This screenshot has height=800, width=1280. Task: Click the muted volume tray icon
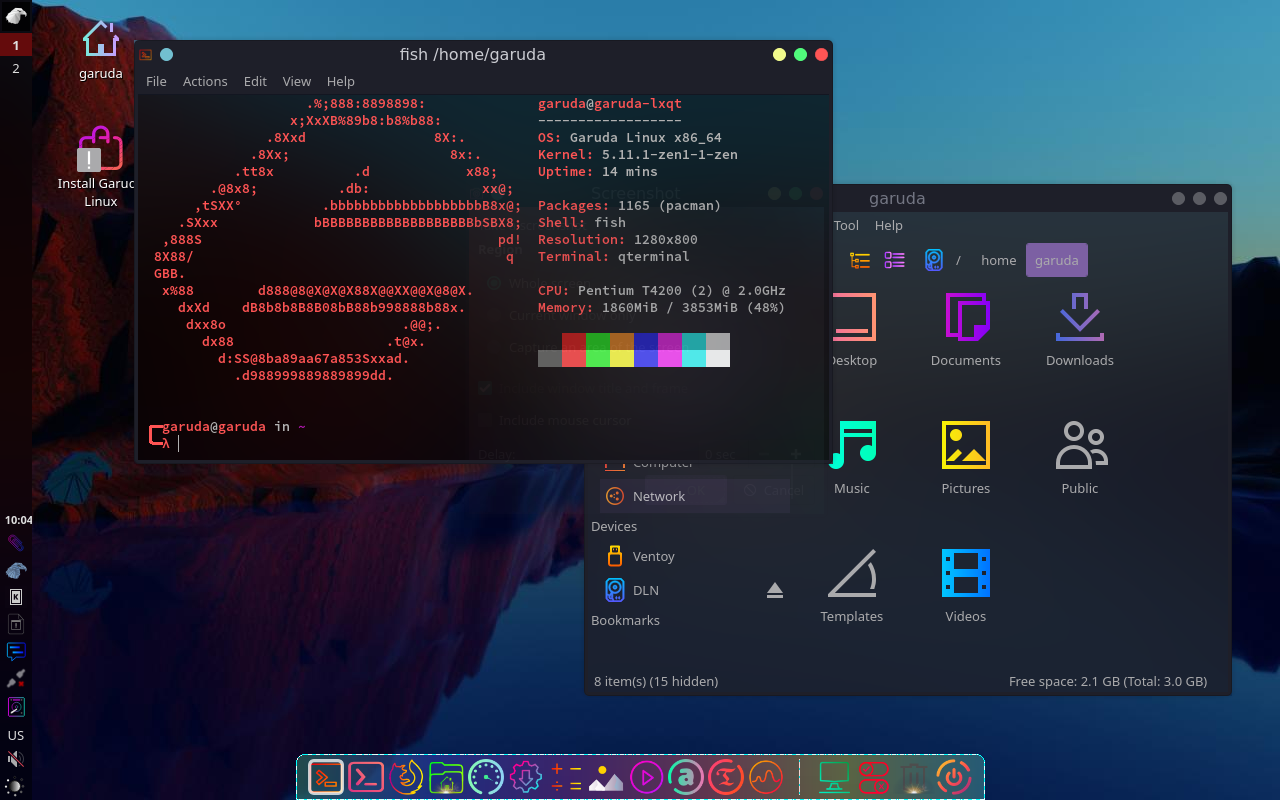click(16, 759)
